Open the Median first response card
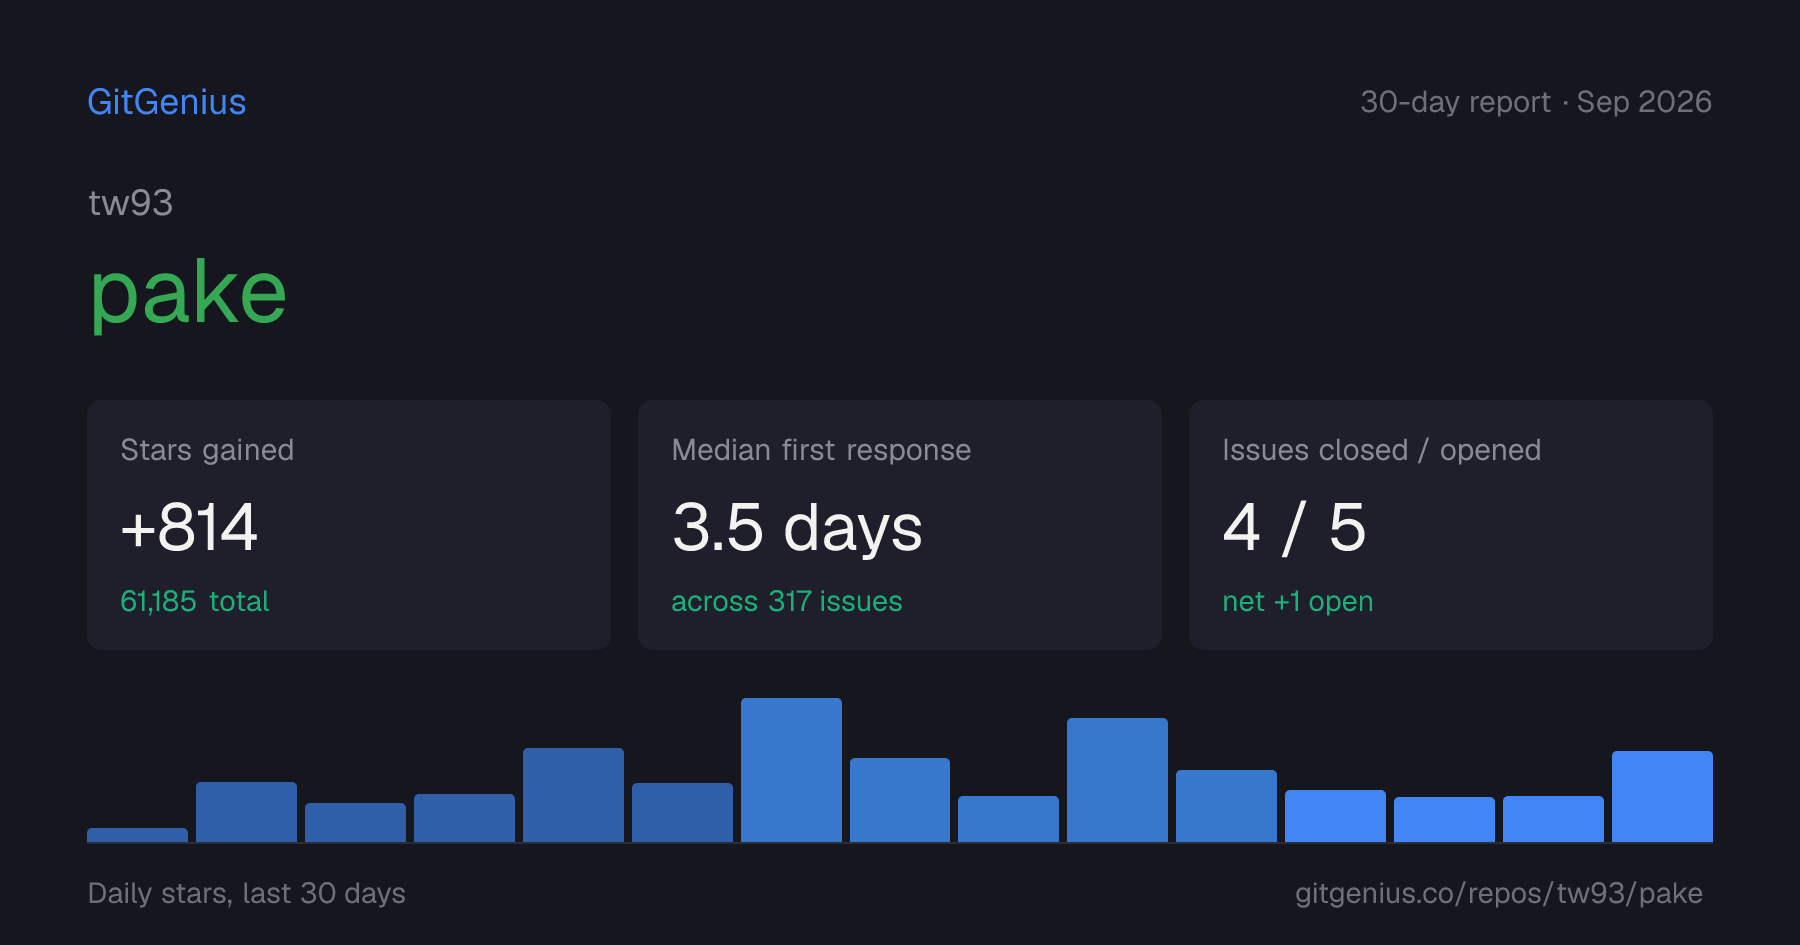1800x945 pixels. 900,525
